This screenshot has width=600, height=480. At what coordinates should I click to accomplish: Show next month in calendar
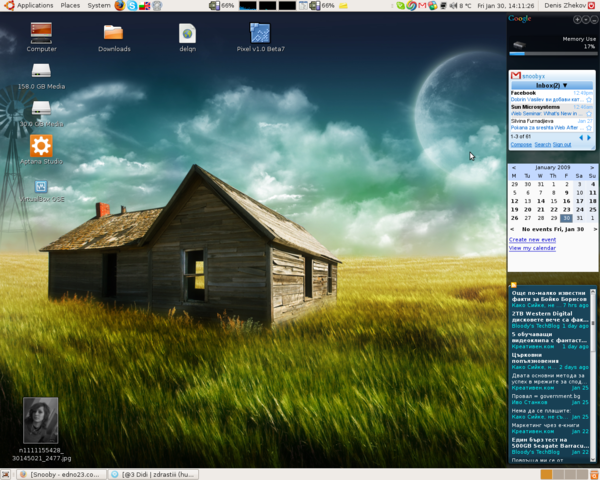point(592,168)
